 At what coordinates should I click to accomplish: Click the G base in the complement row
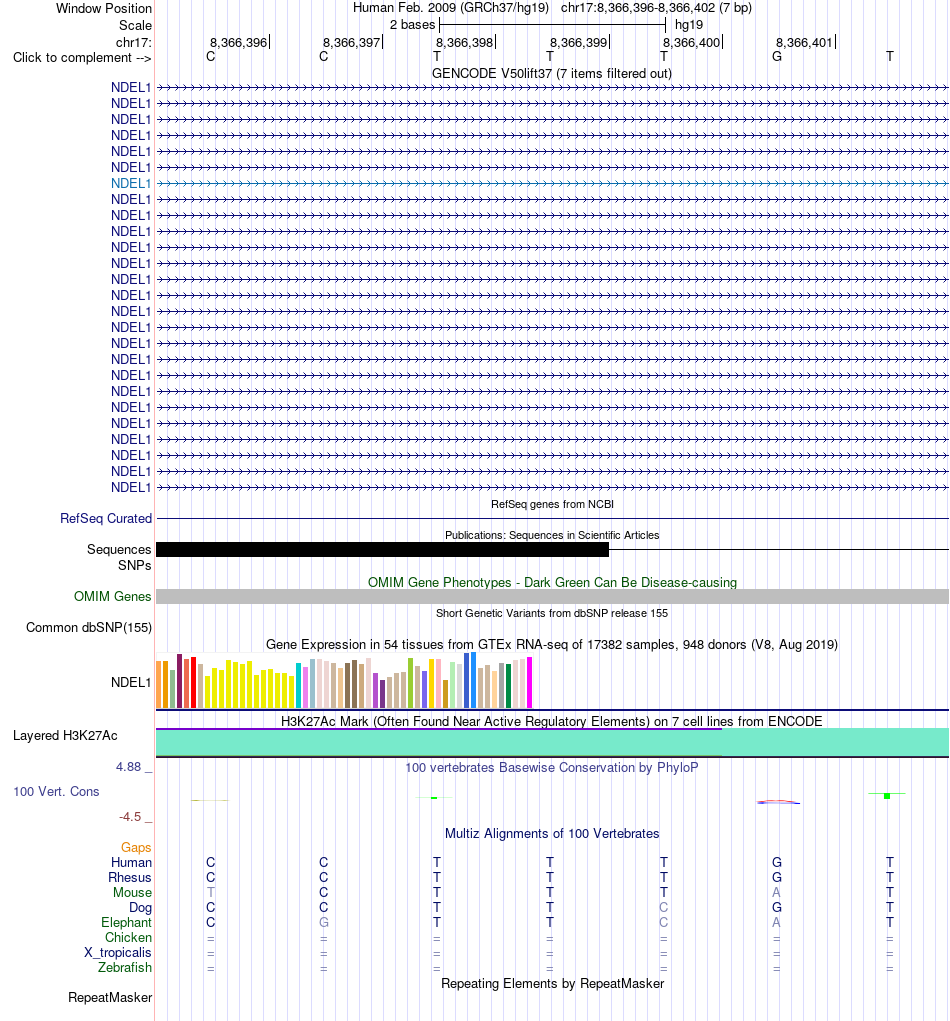click(777, 57)
